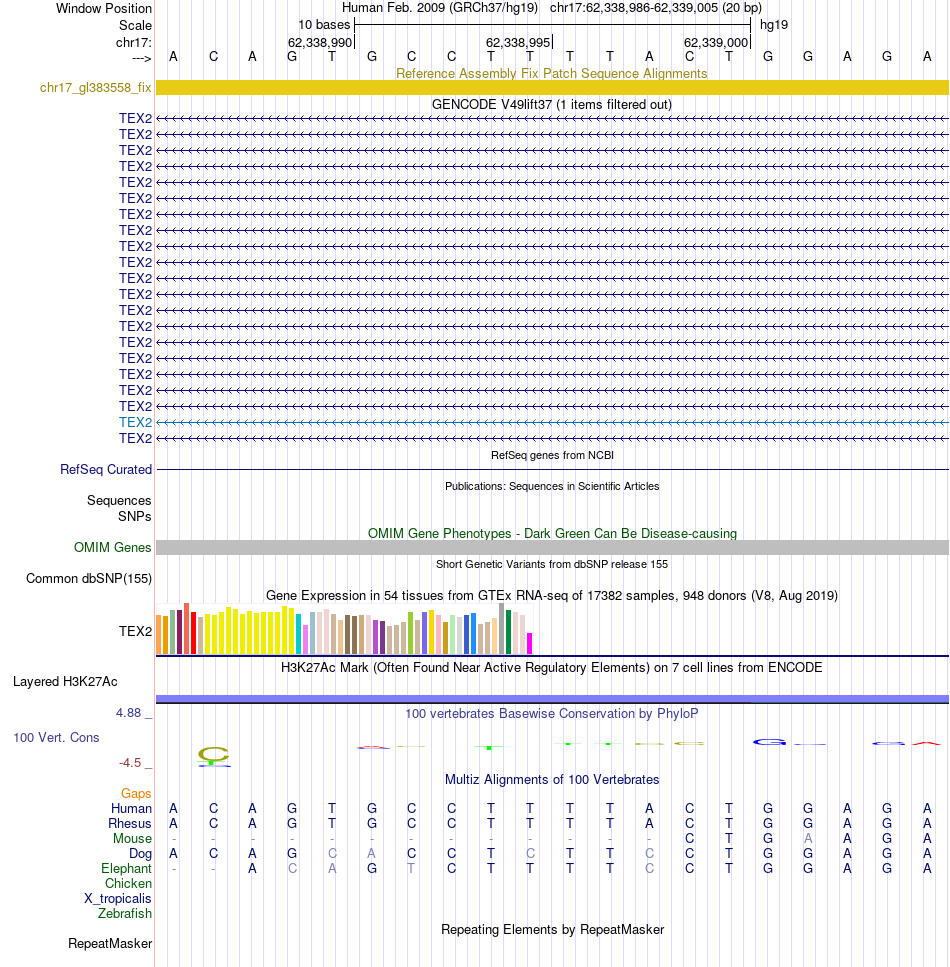This screenshot has height=967, width=950.
Task: Click the 10 bases scale bar
Action: point(552,25)
